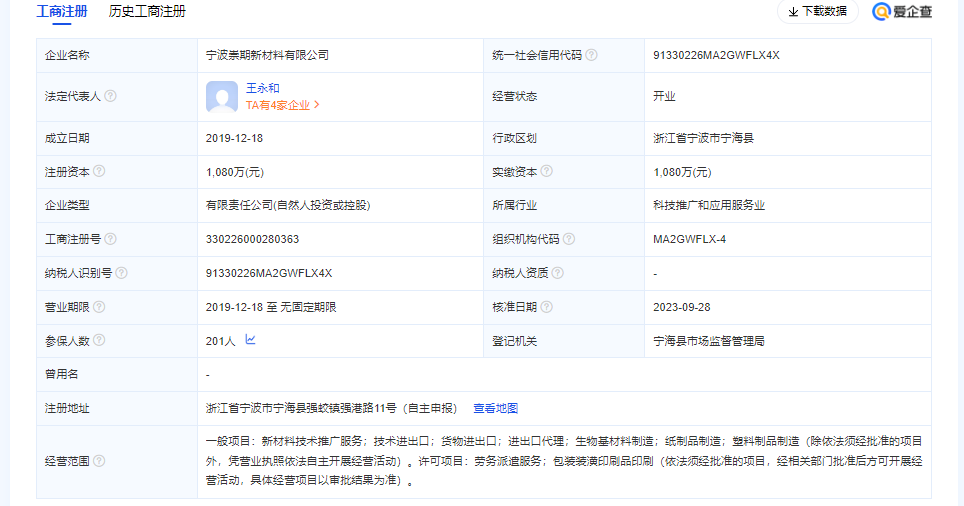964x506 pixels.
Task: Select establishment date 2019-12-18
Action: click(x=234, y=138)
